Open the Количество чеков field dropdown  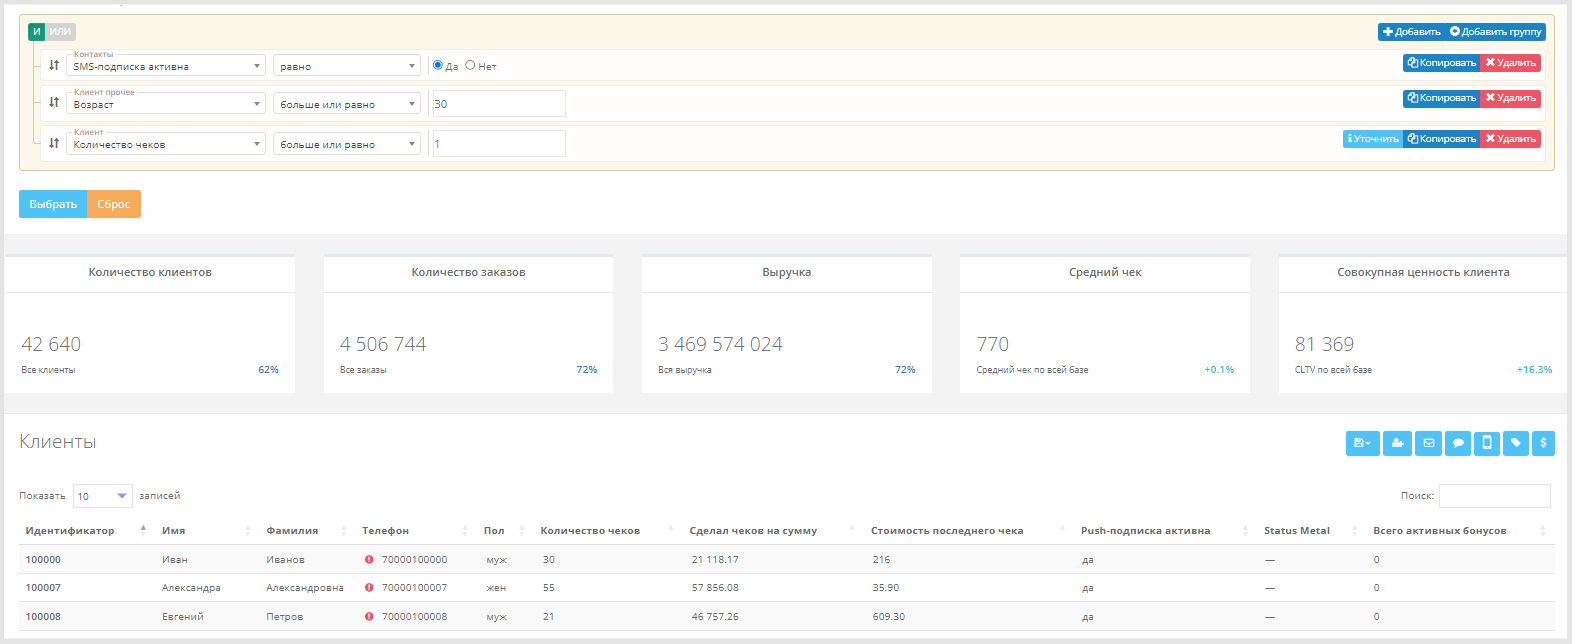(x=166, y=144)
